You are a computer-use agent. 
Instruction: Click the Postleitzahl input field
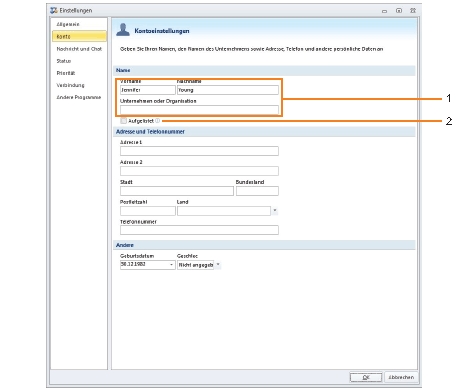tap(148, 211)
